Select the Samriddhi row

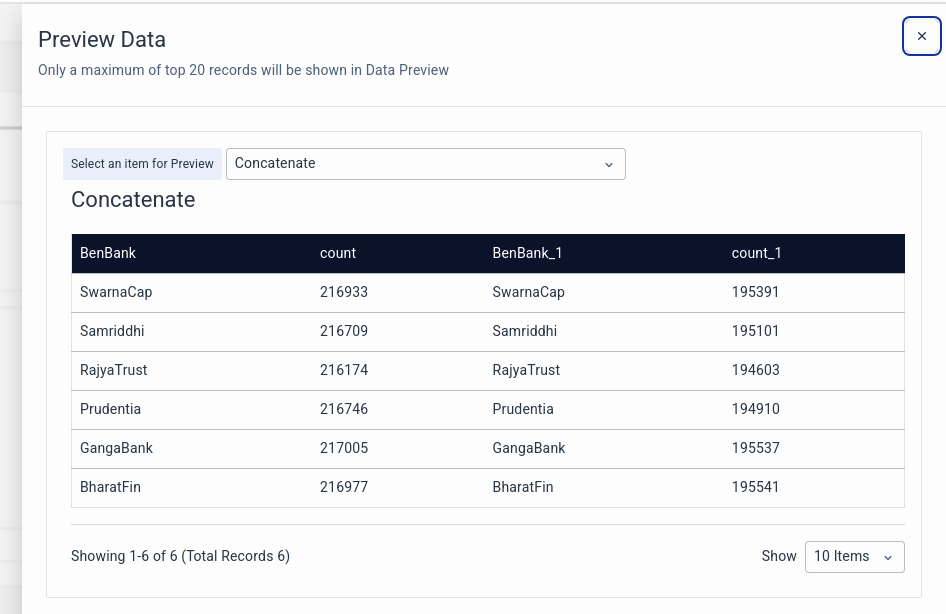300,331
